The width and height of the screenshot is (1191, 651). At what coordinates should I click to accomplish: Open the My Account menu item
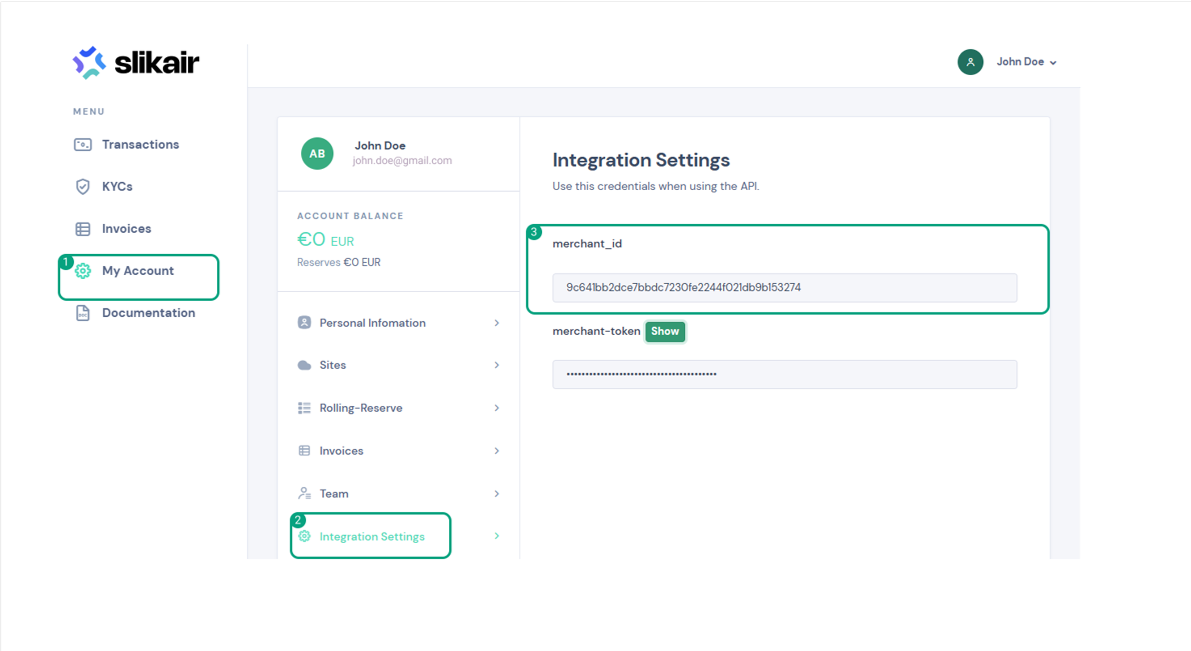(x=140, y=270)
